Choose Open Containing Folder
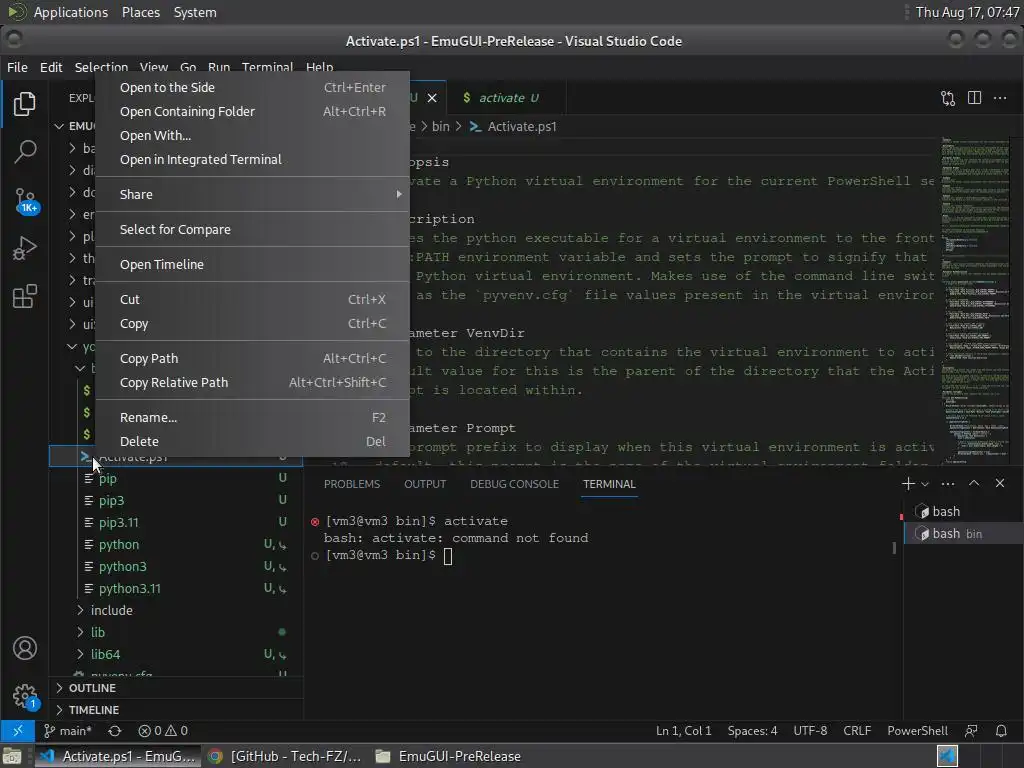 click(x=252, y=112)
